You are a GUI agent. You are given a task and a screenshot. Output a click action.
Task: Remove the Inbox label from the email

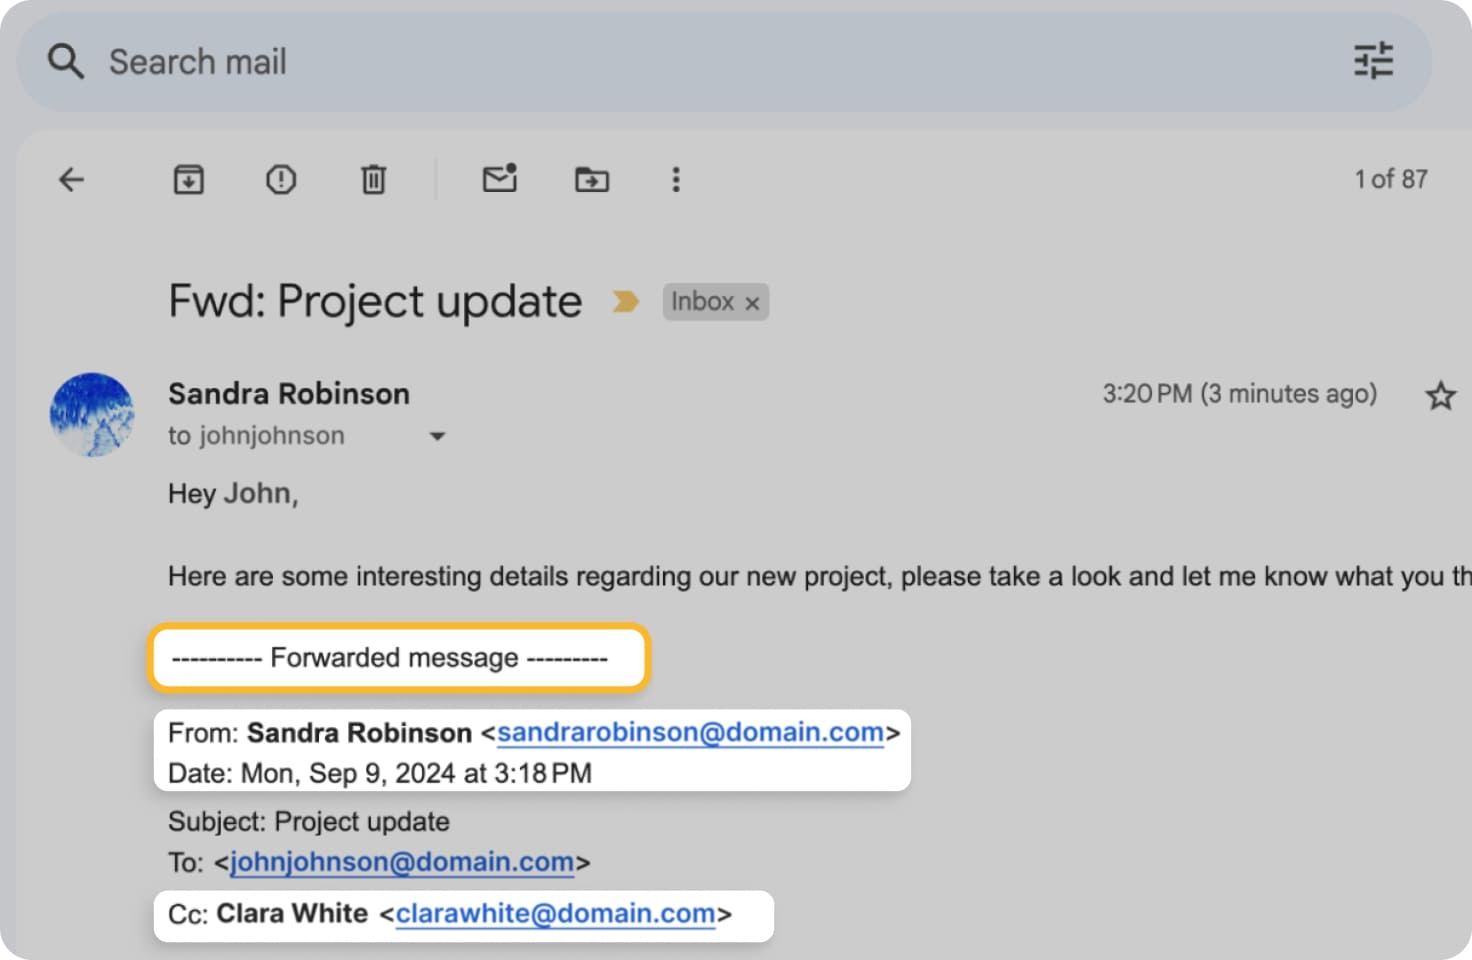752,302
